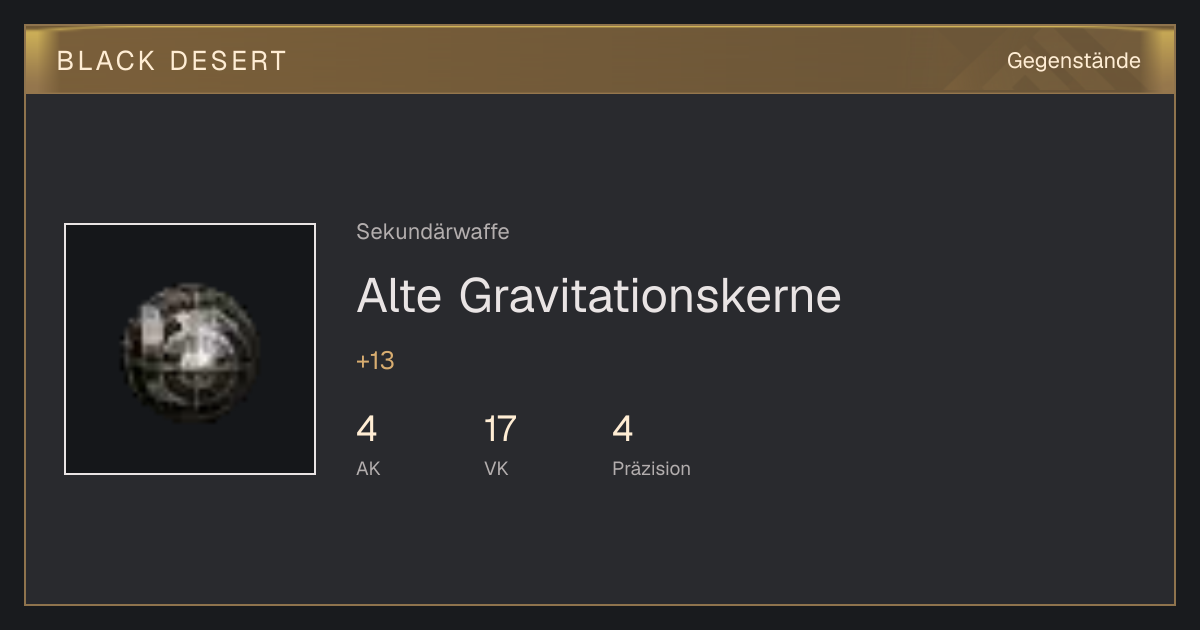Image resolution: width=1200 pixels, height=630 pixels.
Task: Click the AK stat value 4
Action: pyautogui.click(x=366, y=429)
